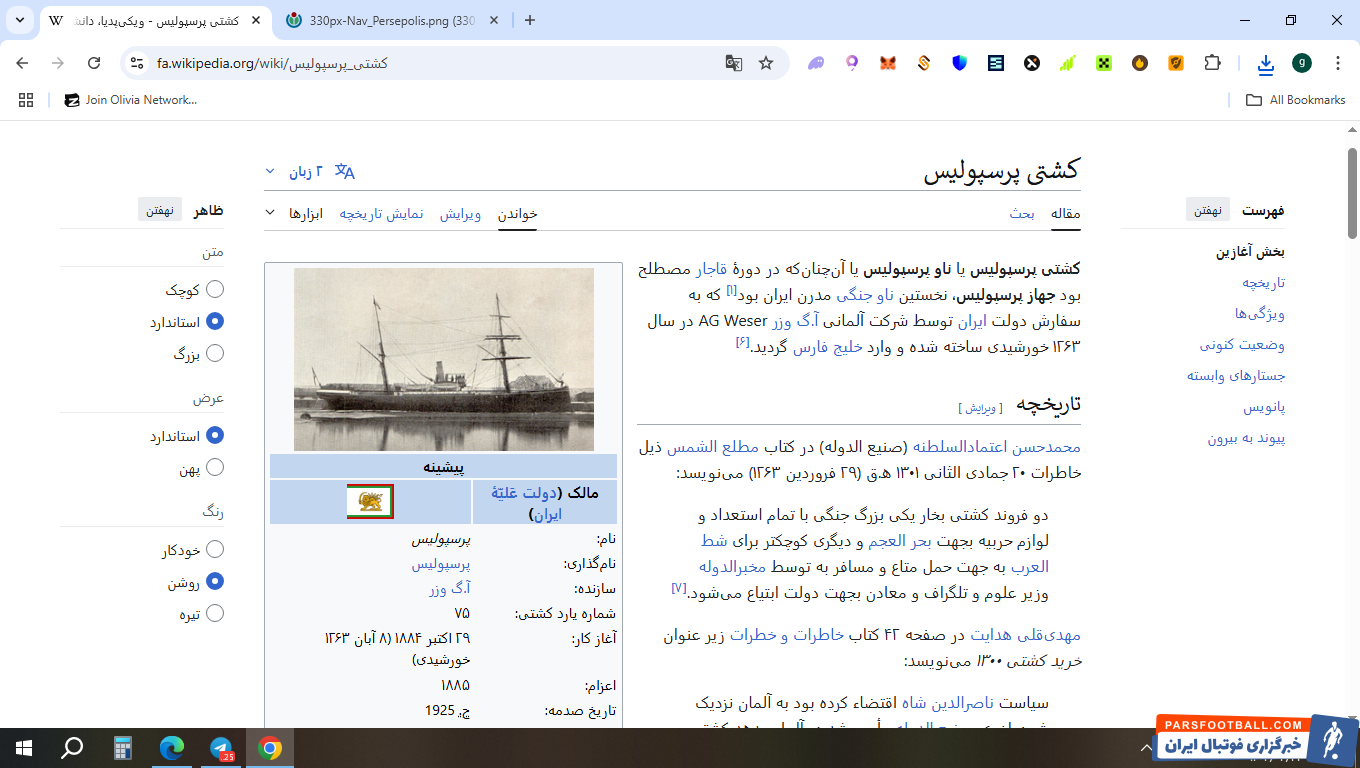Open the Calculator app in taskbar
The height and width of the screenshot is (768, 1360).
[x=123, y=748]
